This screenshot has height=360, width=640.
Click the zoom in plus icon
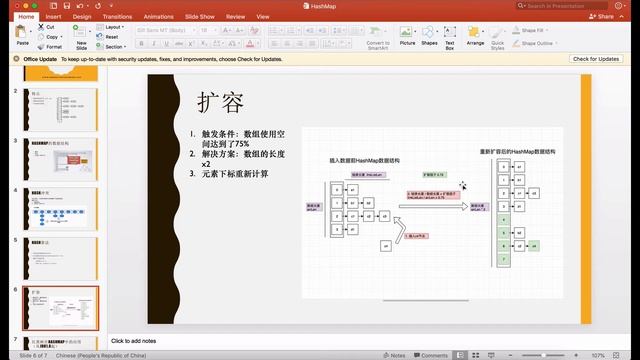pyautogui.click(x=576, y=356)
